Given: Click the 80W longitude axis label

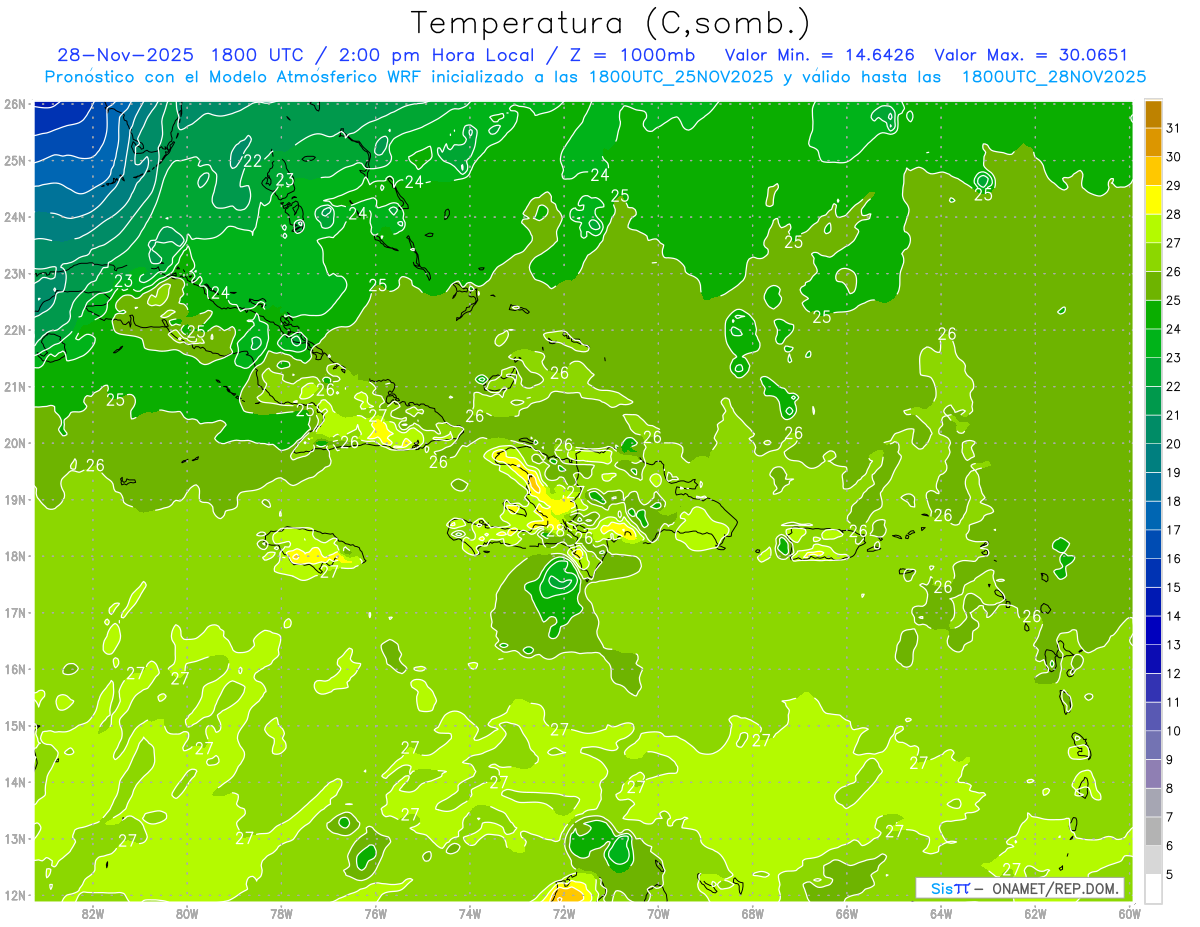Looking at the screenshot, I should (187, 913).
